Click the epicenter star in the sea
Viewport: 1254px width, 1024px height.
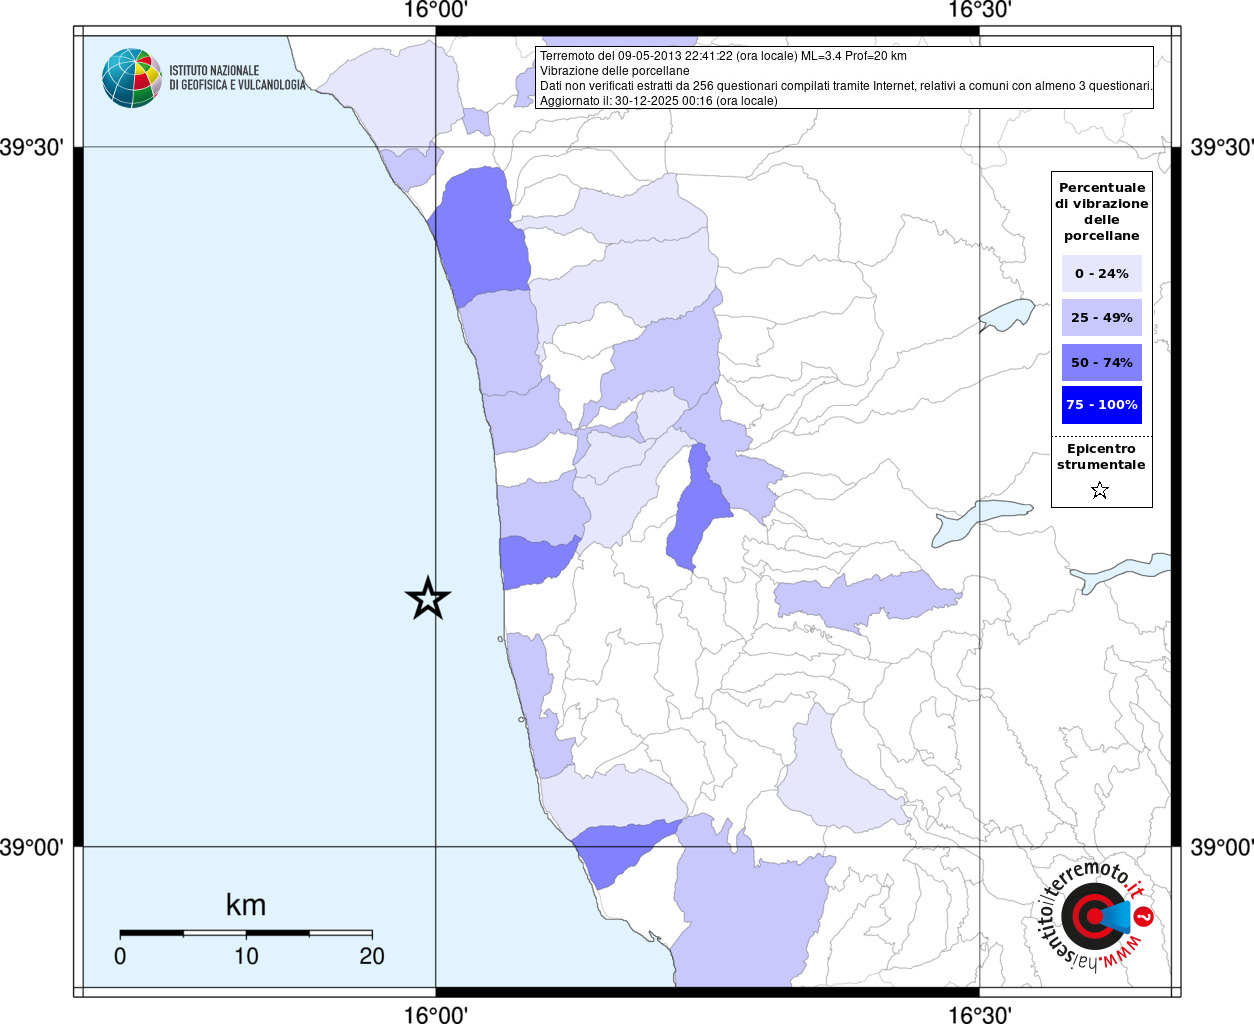pos(428,599)
